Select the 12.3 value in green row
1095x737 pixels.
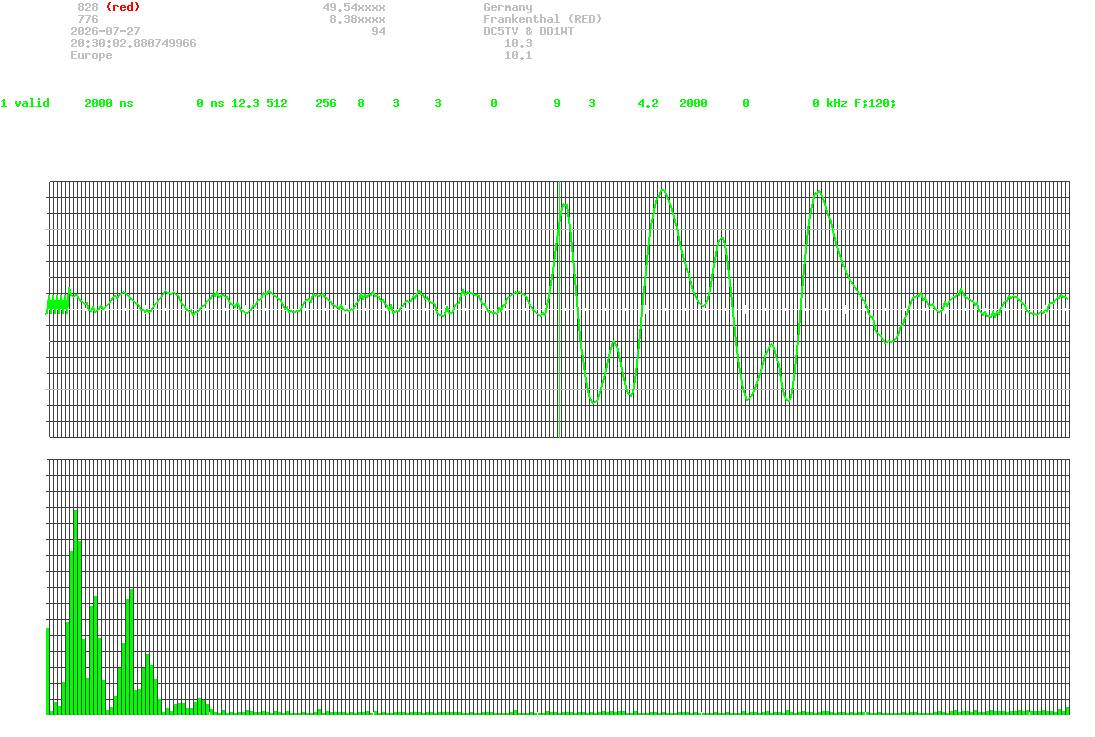pyautogui.click(x=245, y=103)
